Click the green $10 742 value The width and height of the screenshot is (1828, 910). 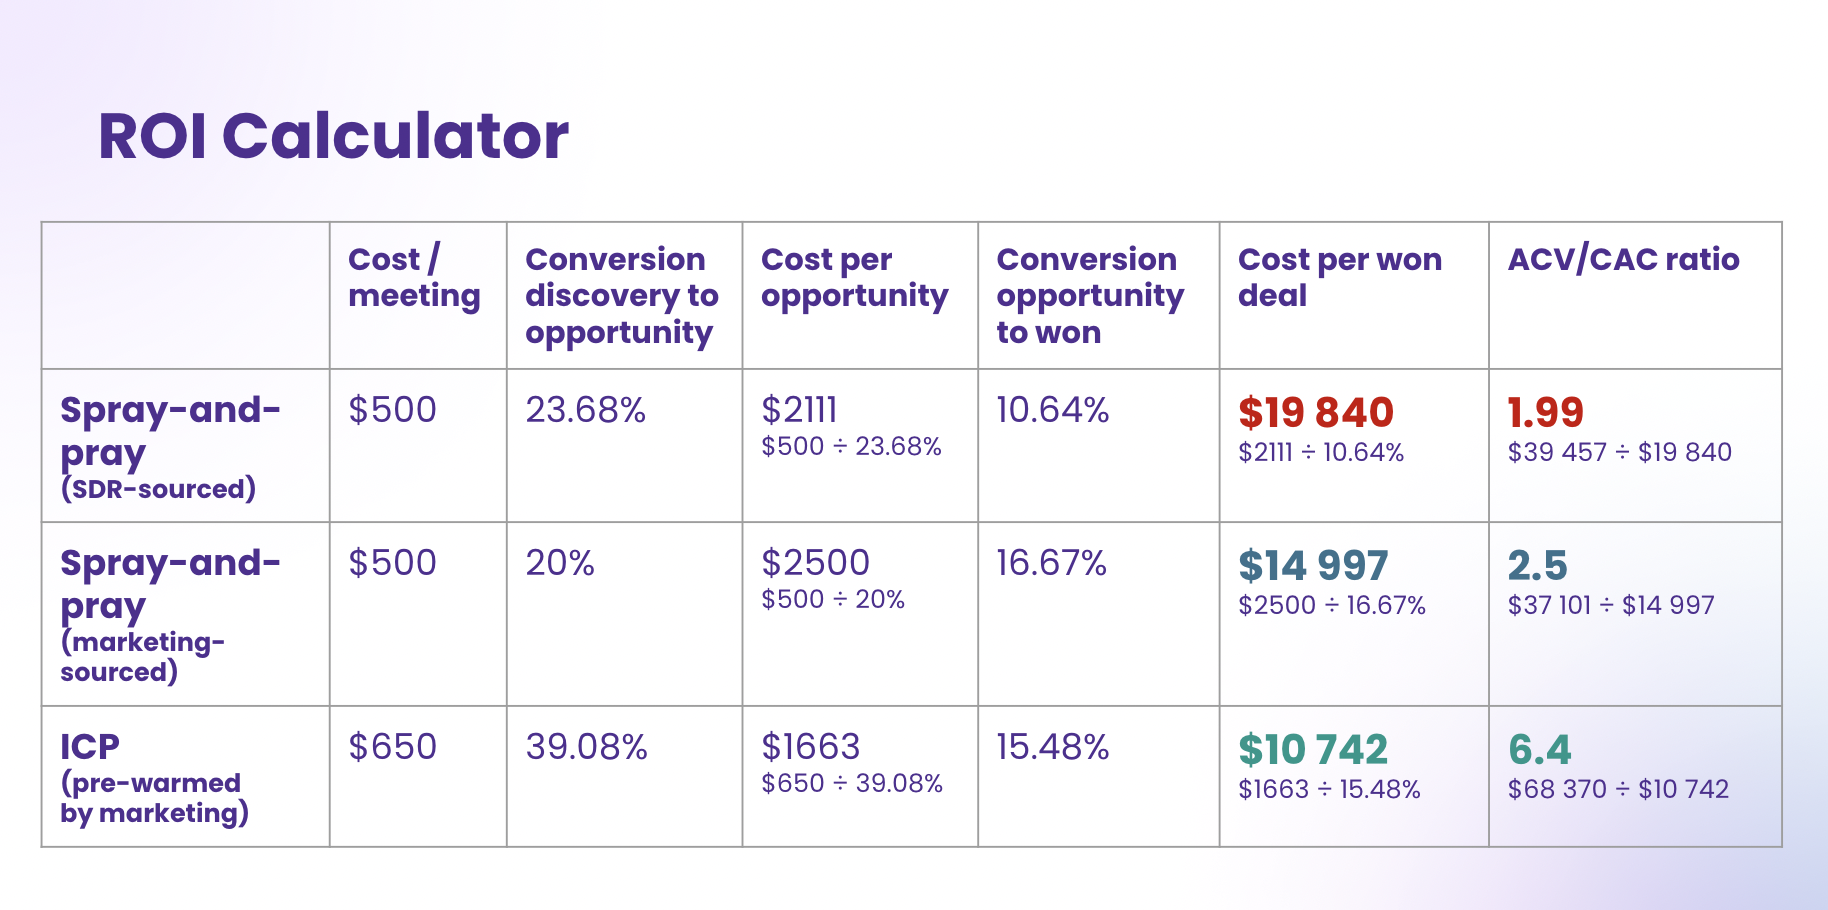pos(1313,749)
